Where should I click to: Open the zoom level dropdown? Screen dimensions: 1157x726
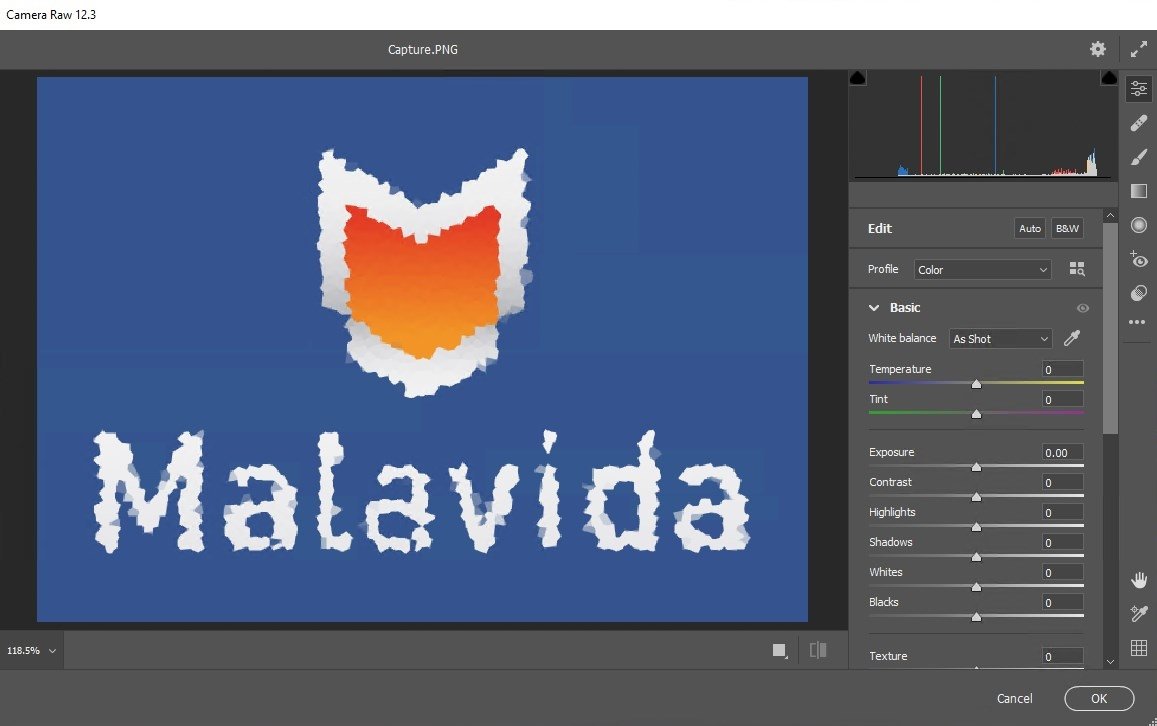(x=52, y=651)
